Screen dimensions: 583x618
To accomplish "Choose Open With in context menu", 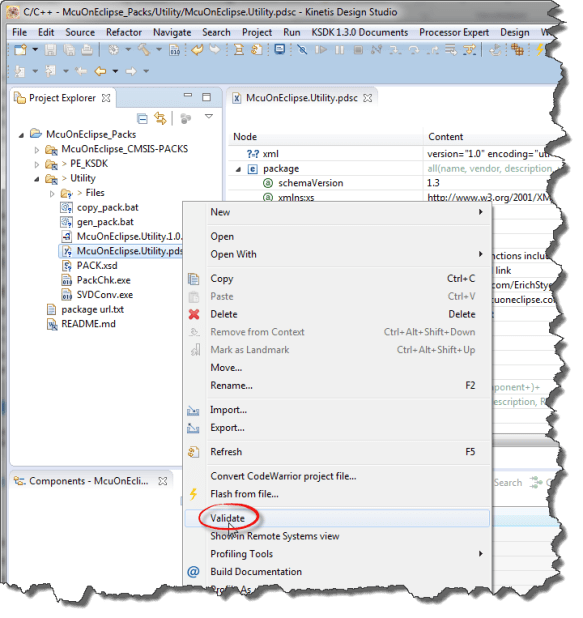I will click(x=337, y=254).
